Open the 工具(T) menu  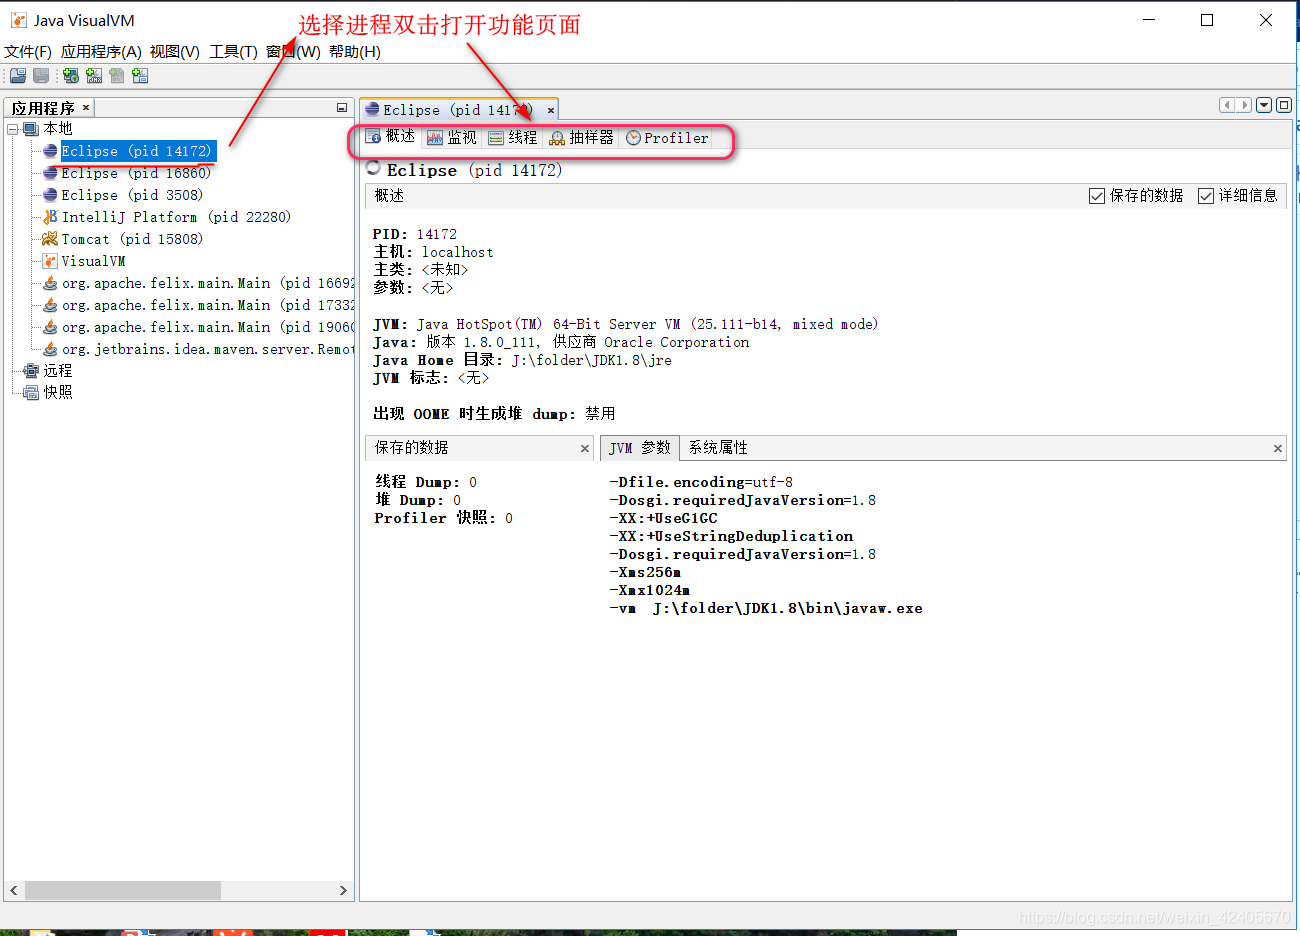point(232,52)
